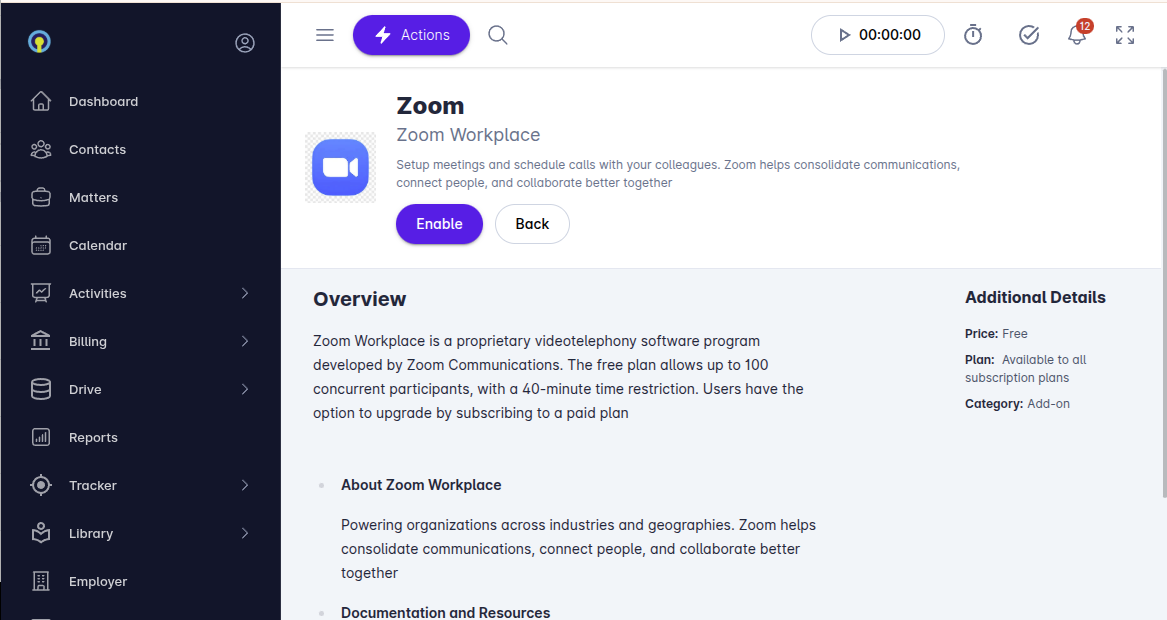Image resolution: width=1167 pixels, height=620 pixels.
Task: Open Dashboard from the sidebar
Action: coord(103,101)
